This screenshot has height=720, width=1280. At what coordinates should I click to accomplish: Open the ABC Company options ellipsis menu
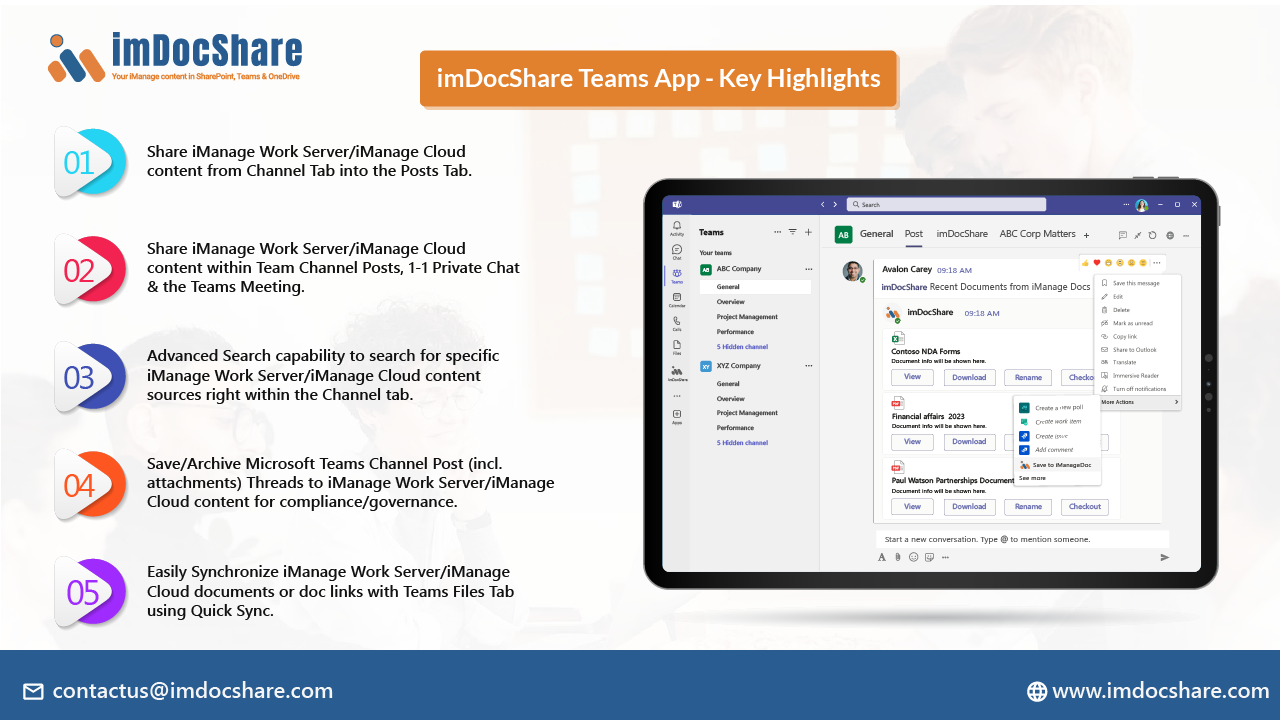[808, 268]
